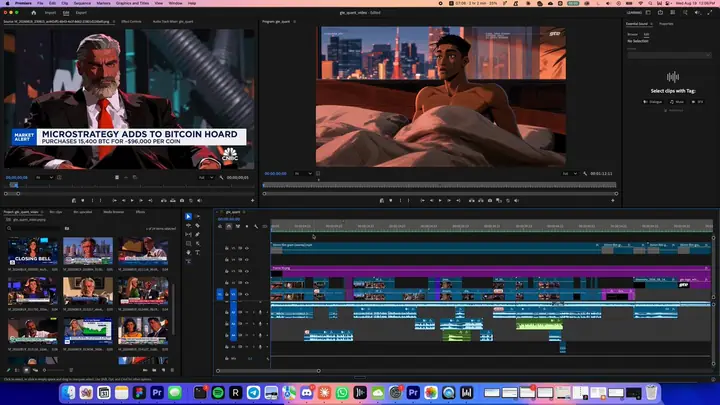Open Program monitor zoom level Fit dropdown

coord(304,174)
